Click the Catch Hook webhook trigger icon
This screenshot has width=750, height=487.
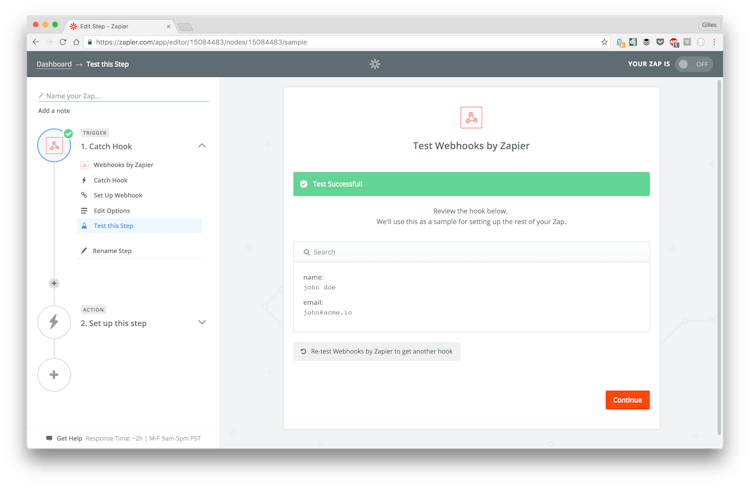(x=54, y=146)
